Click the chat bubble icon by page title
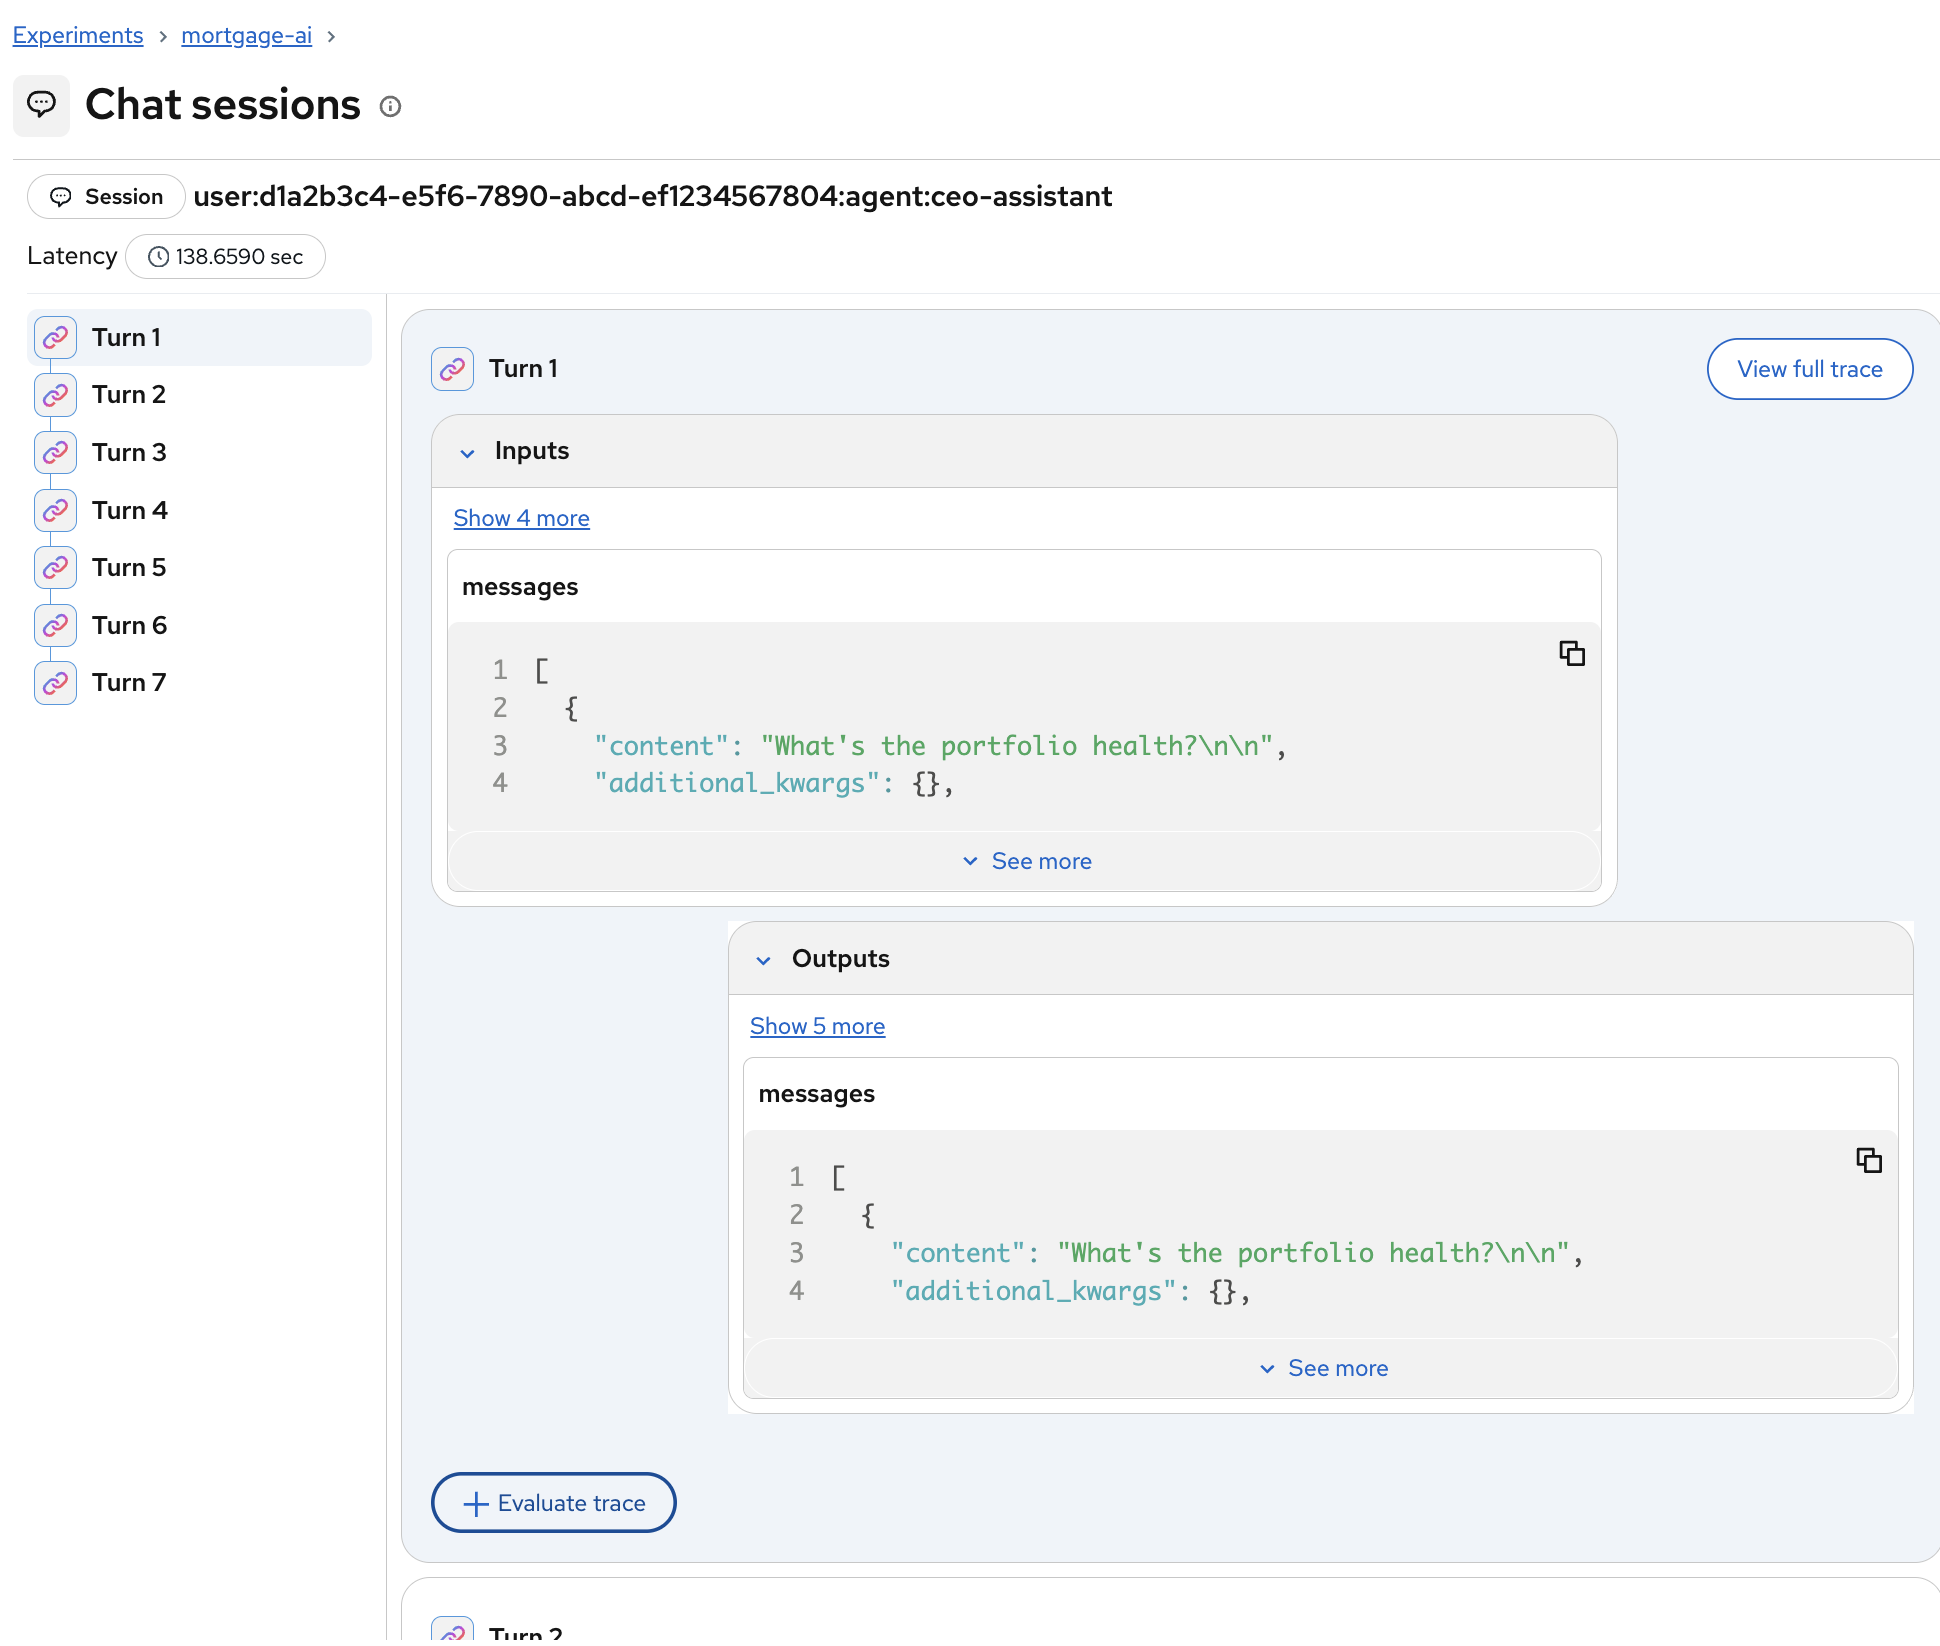 pyautogui.click(x=41, y=104)
